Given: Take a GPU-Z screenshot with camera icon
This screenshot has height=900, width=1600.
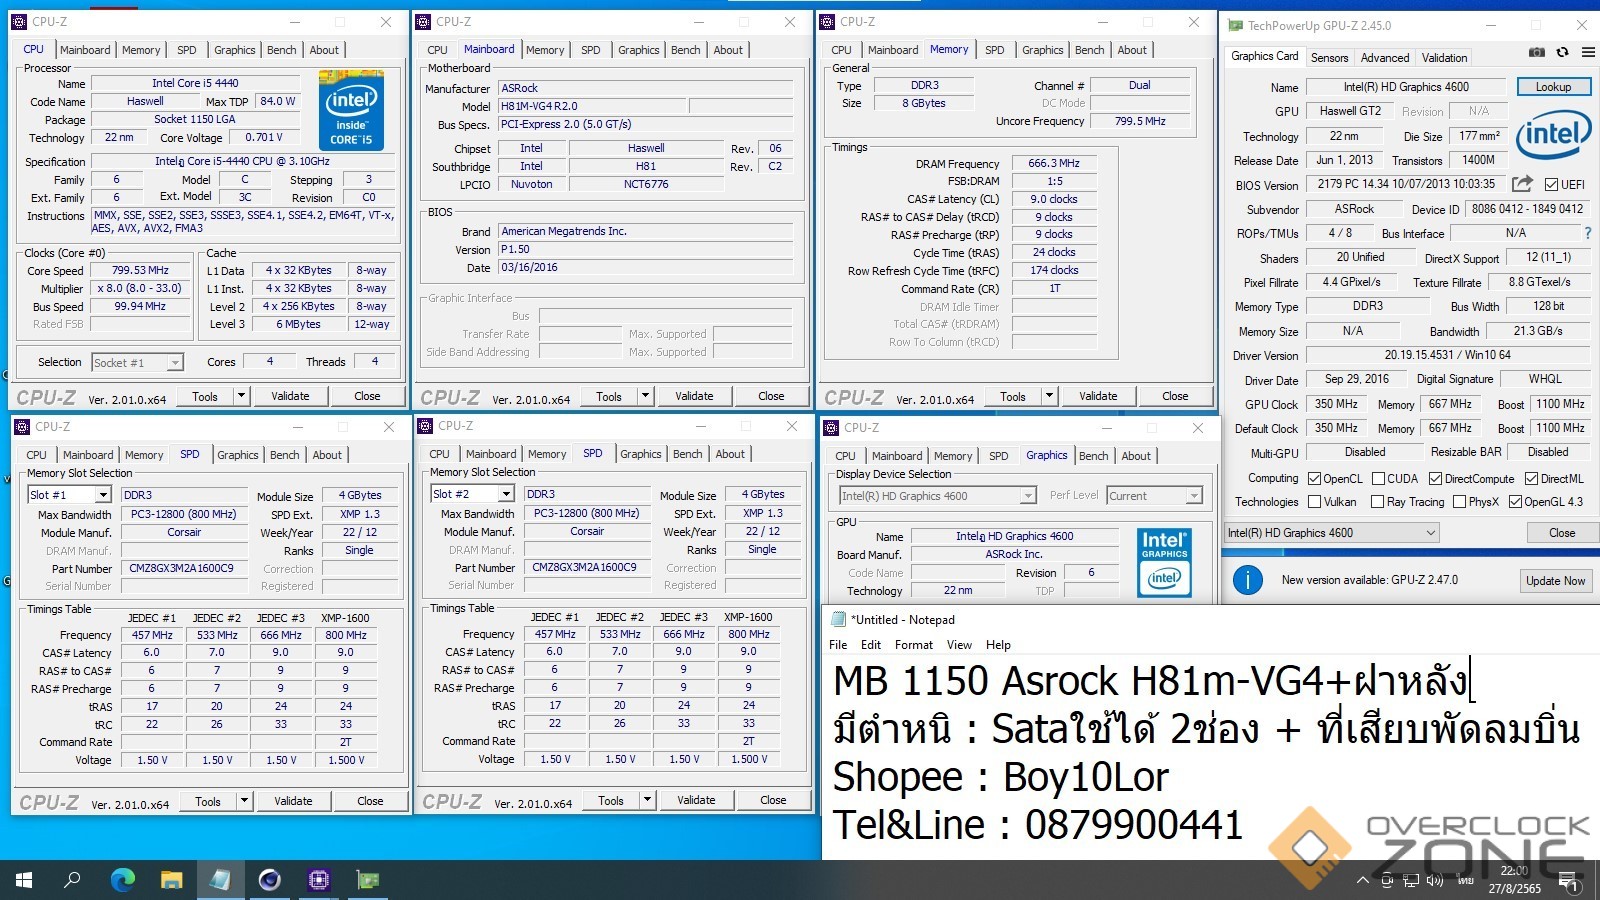Looking at the screenshot, I should [1537, 53].
